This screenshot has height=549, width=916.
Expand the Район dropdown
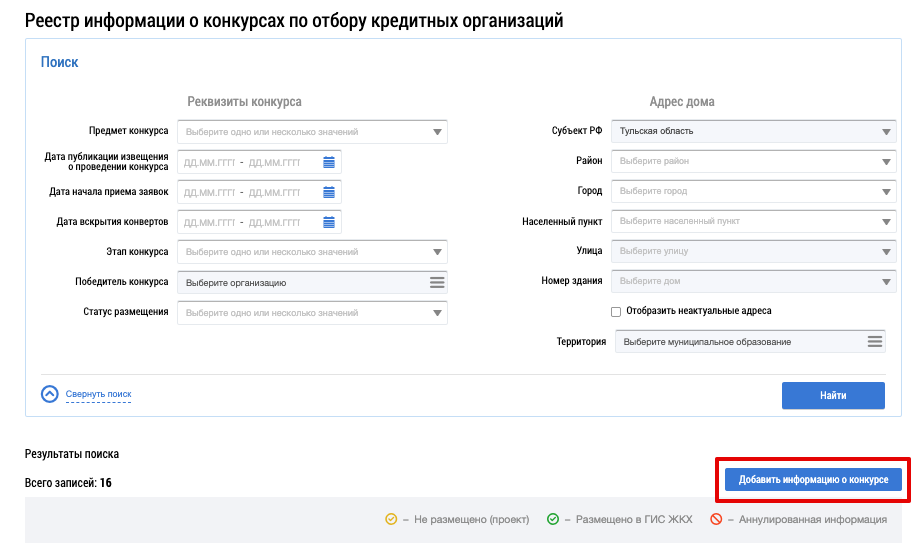pyautogui.click(x=887, y=161)
